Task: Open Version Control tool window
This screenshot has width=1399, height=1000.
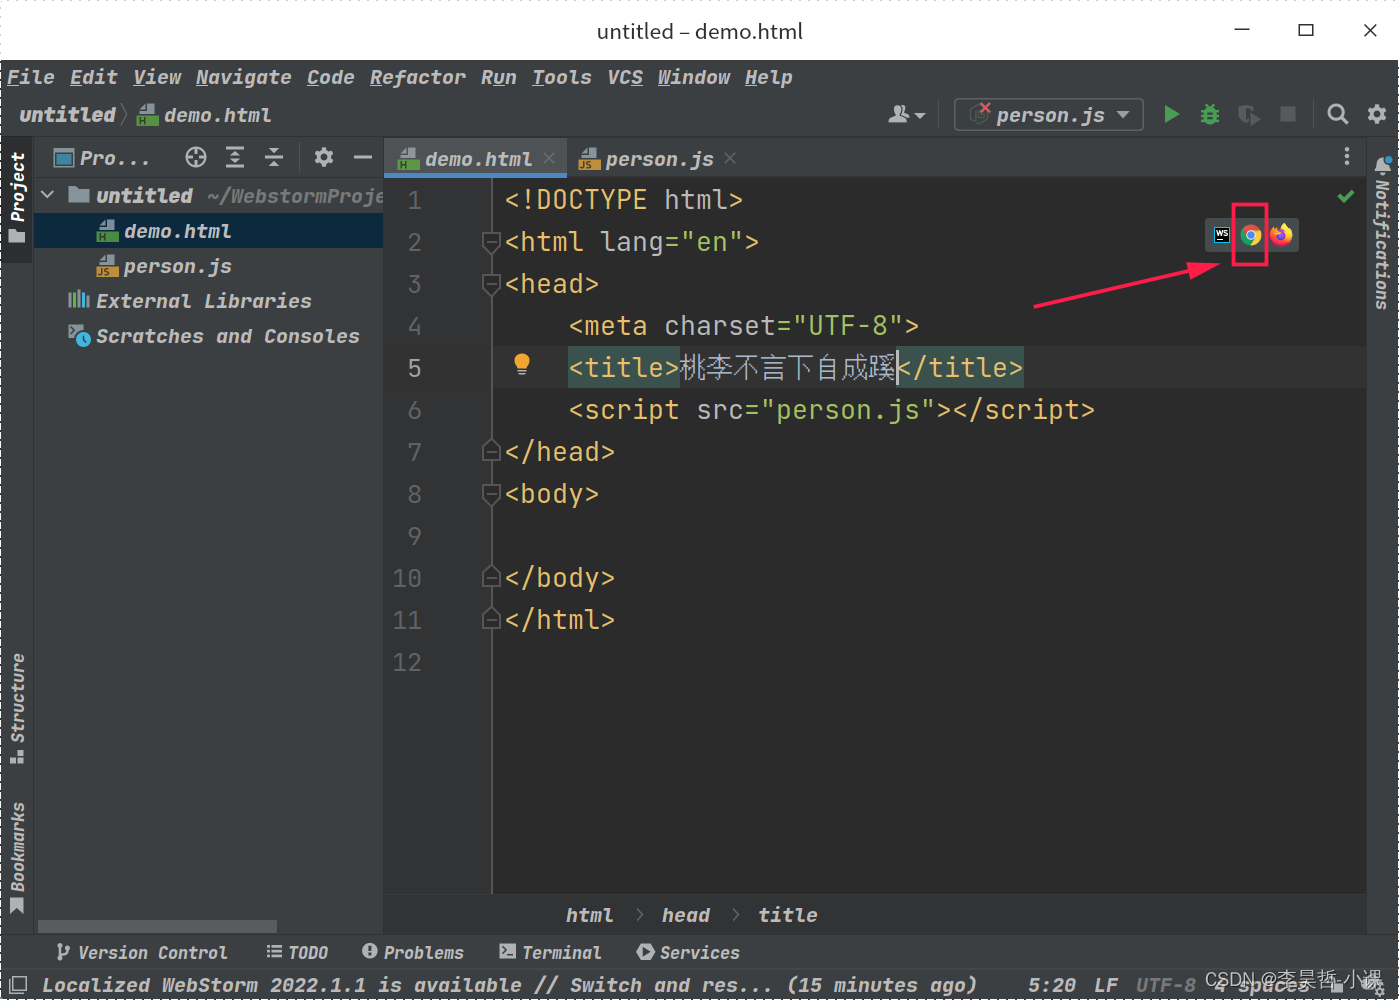Action: 142,953
